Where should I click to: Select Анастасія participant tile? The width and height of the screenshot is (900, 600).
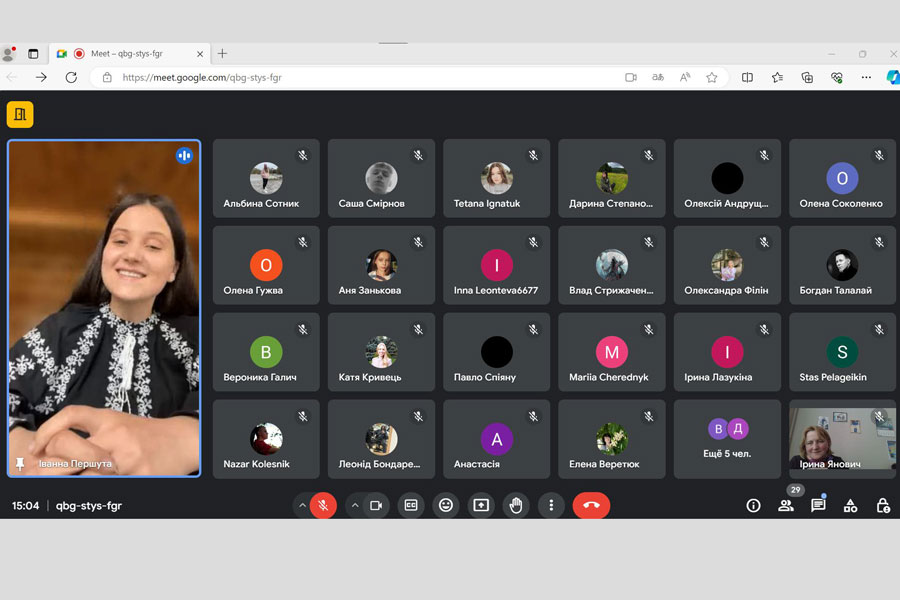[496, 439]
